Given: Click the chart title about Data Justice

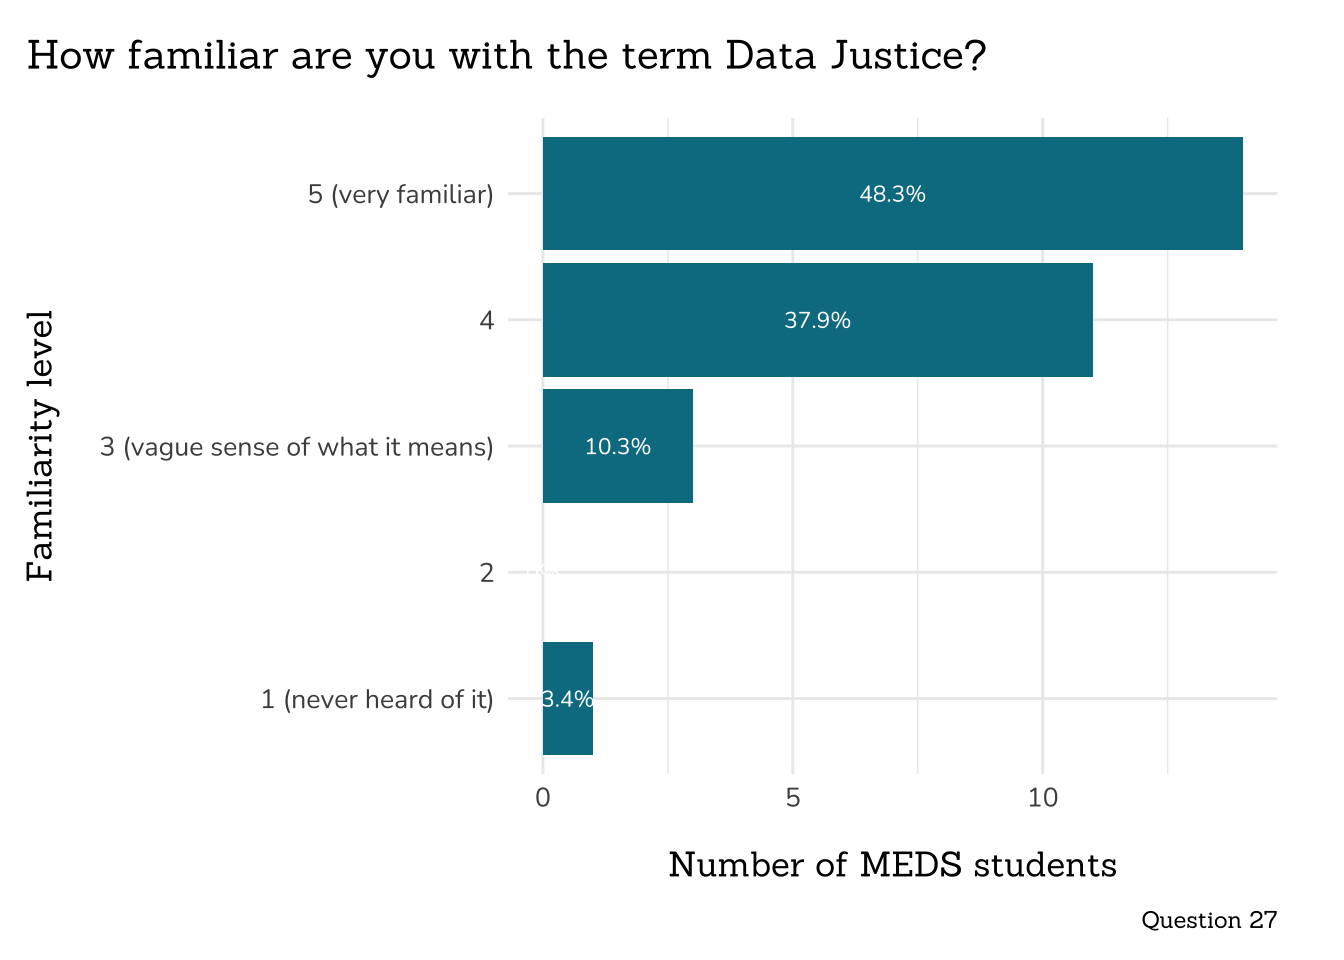Looking at the screenshot, I should [506, 55].
